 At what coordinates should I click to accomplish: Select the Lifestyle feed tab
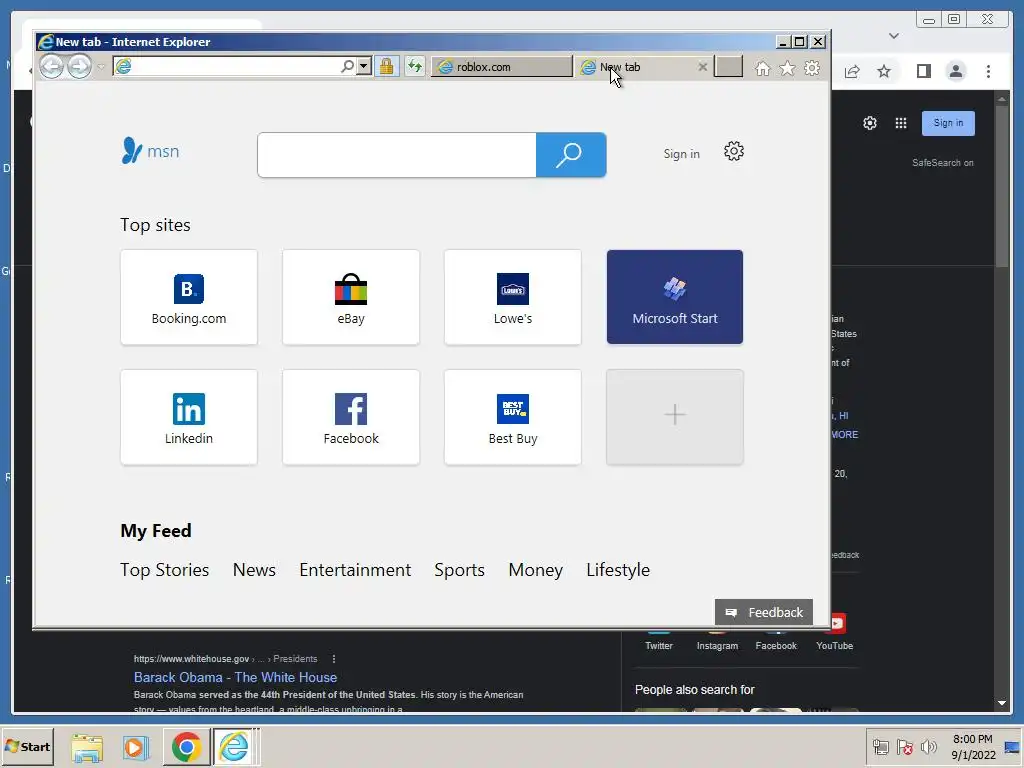pyautogui.click(x=618, y=570)
